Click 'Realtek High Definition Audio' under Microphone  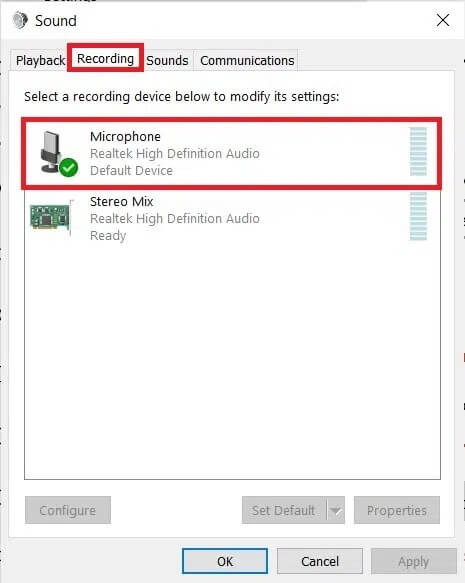(x=175, y=154)
